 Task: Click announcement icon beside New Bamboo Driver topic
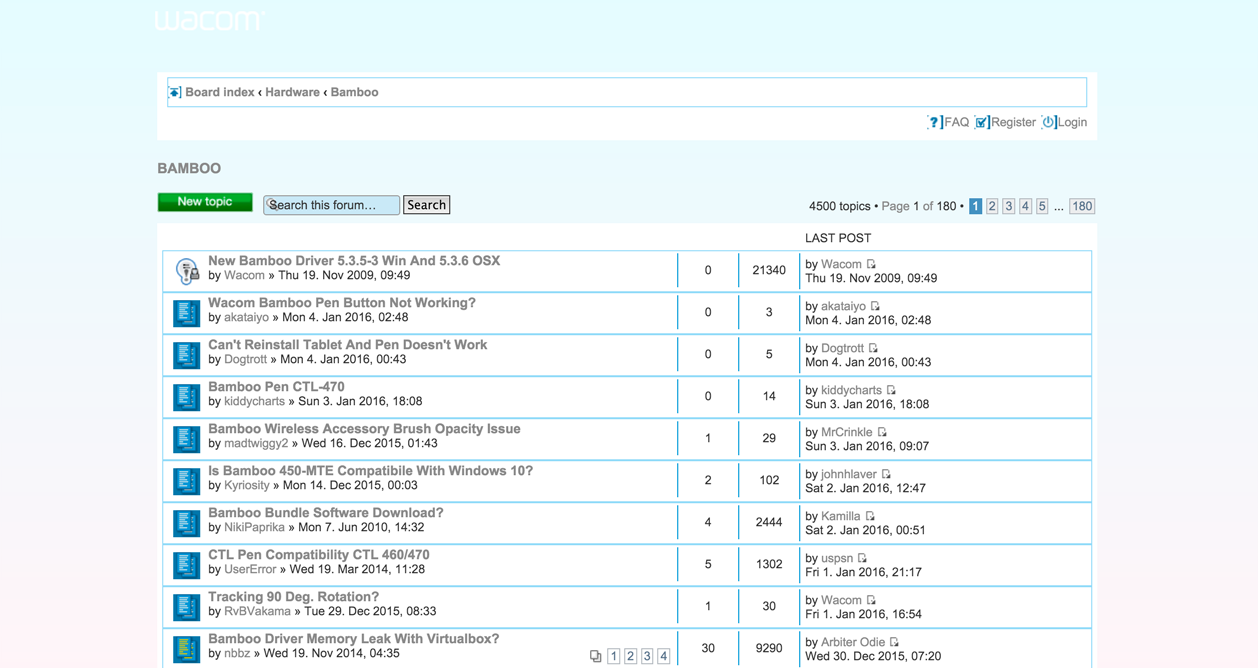(x=187, y=271)
